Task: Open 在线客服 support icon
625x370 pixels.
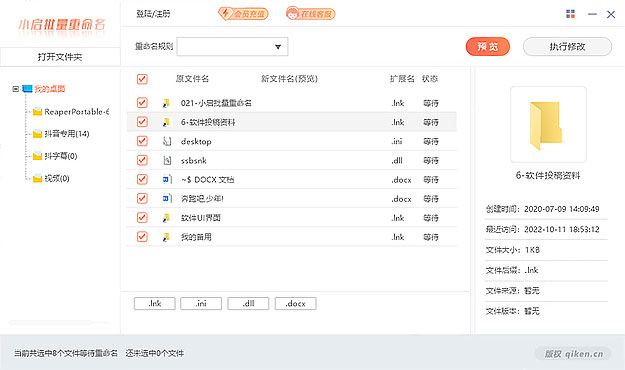Action: coord(311,14)
